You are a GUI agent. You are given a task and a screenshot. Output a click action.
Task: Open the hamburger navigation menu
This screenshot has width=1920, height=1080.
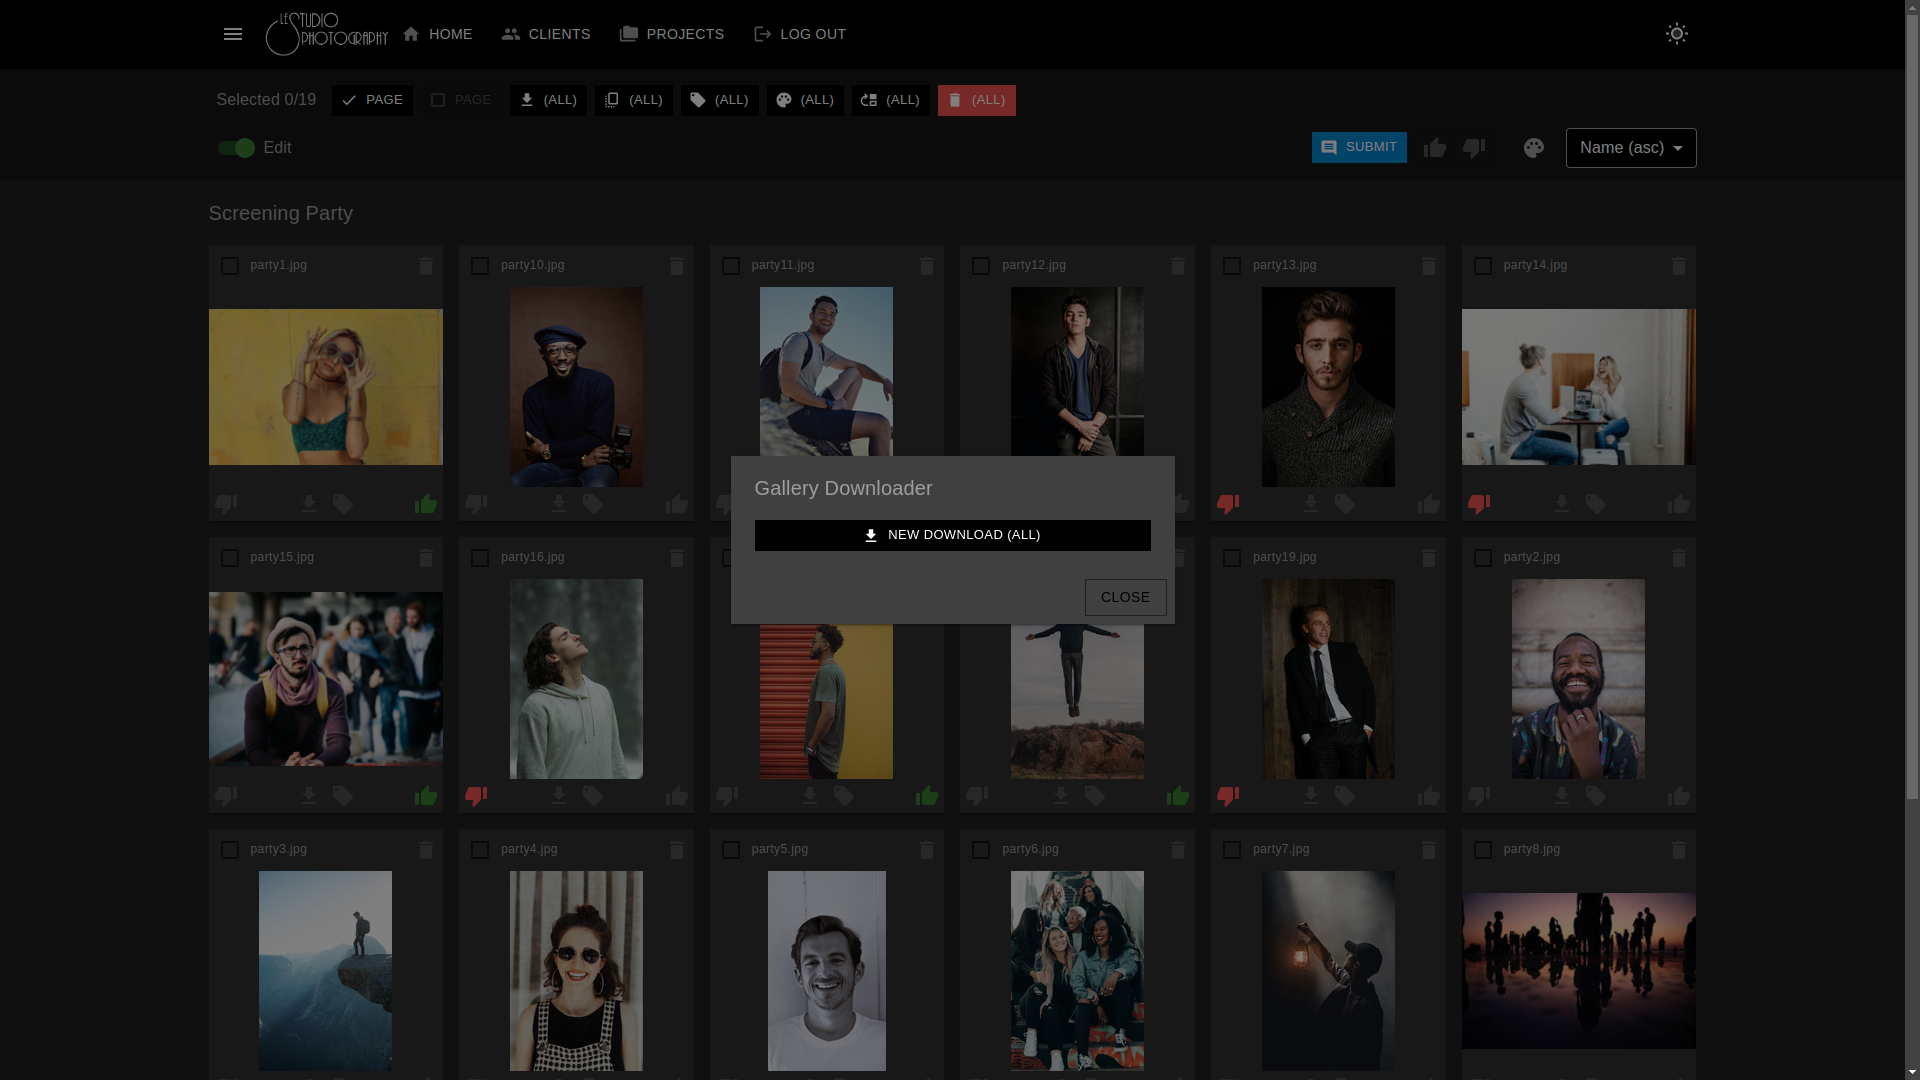coord(233,34)
